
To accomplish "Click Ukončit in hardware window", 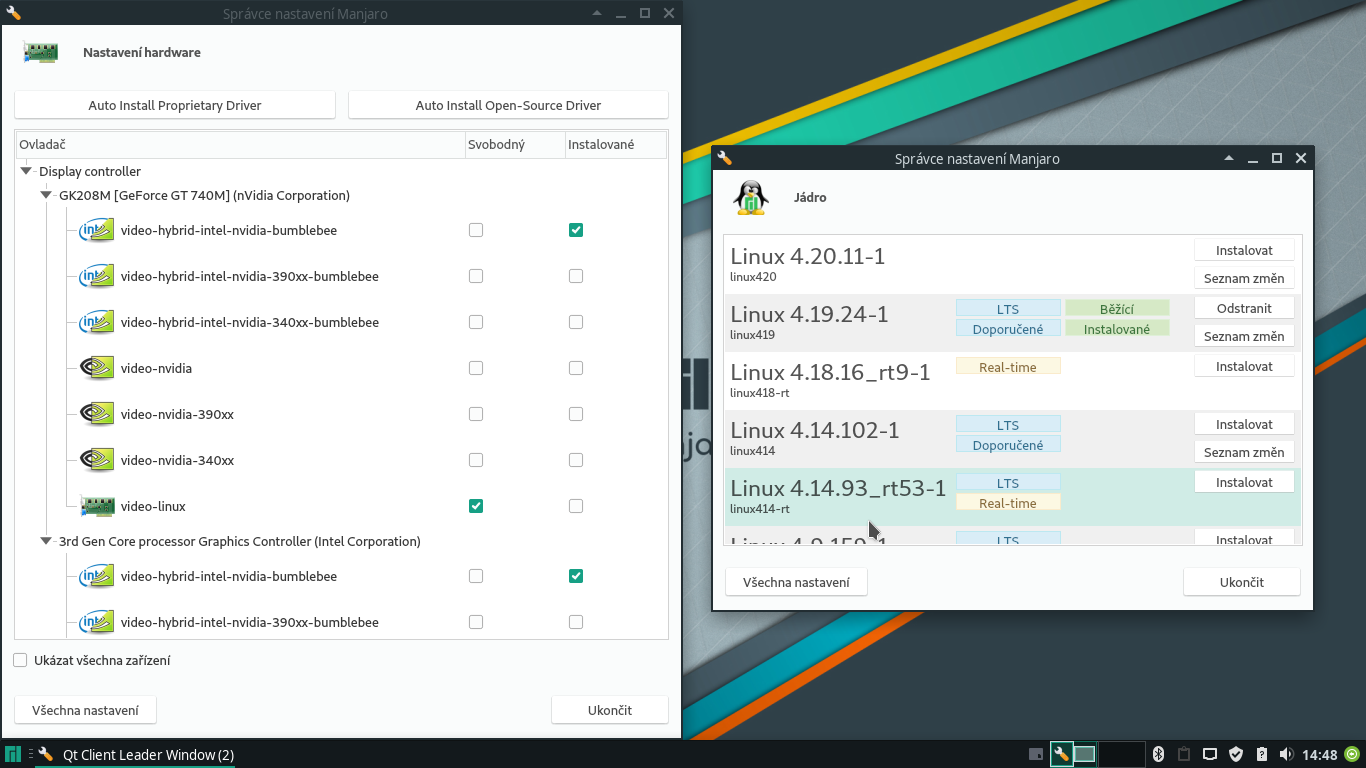I will pos(610,710).
